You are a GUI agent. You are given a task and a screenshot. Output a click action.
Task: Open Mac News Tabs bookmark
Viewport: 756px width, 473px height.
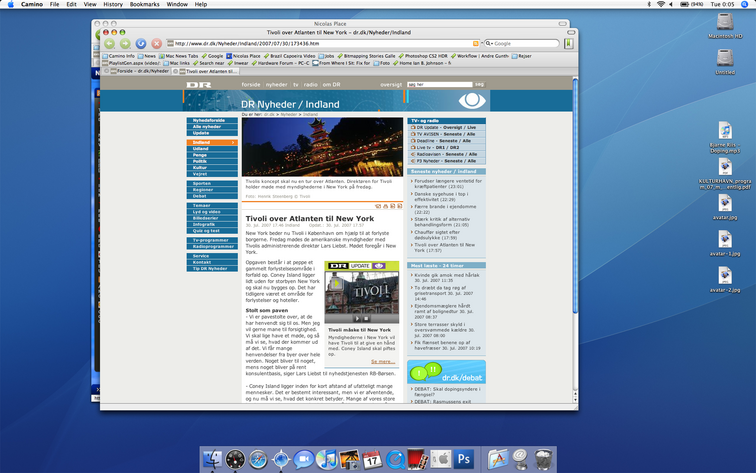(179, 56)
